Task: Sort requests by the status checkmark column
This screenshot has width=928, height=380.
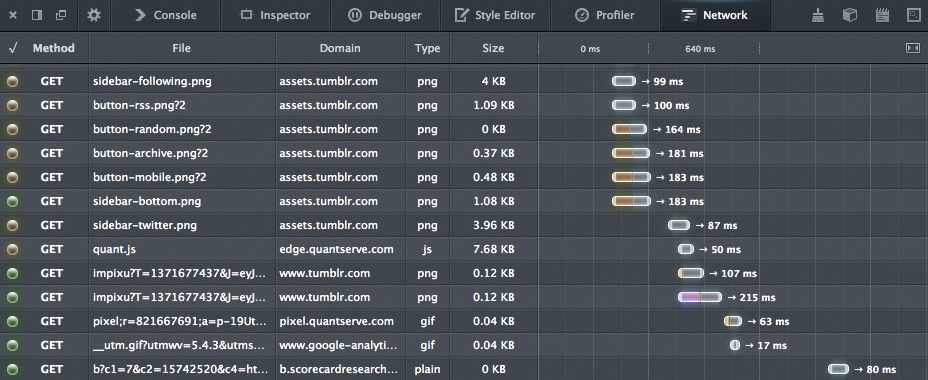Action: click(x=12, y=48)
